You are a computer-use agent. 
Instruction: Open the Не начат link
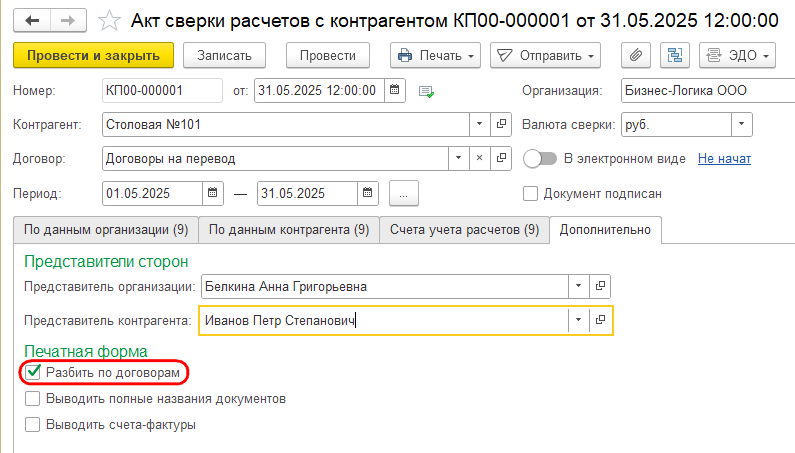point(724,159)
